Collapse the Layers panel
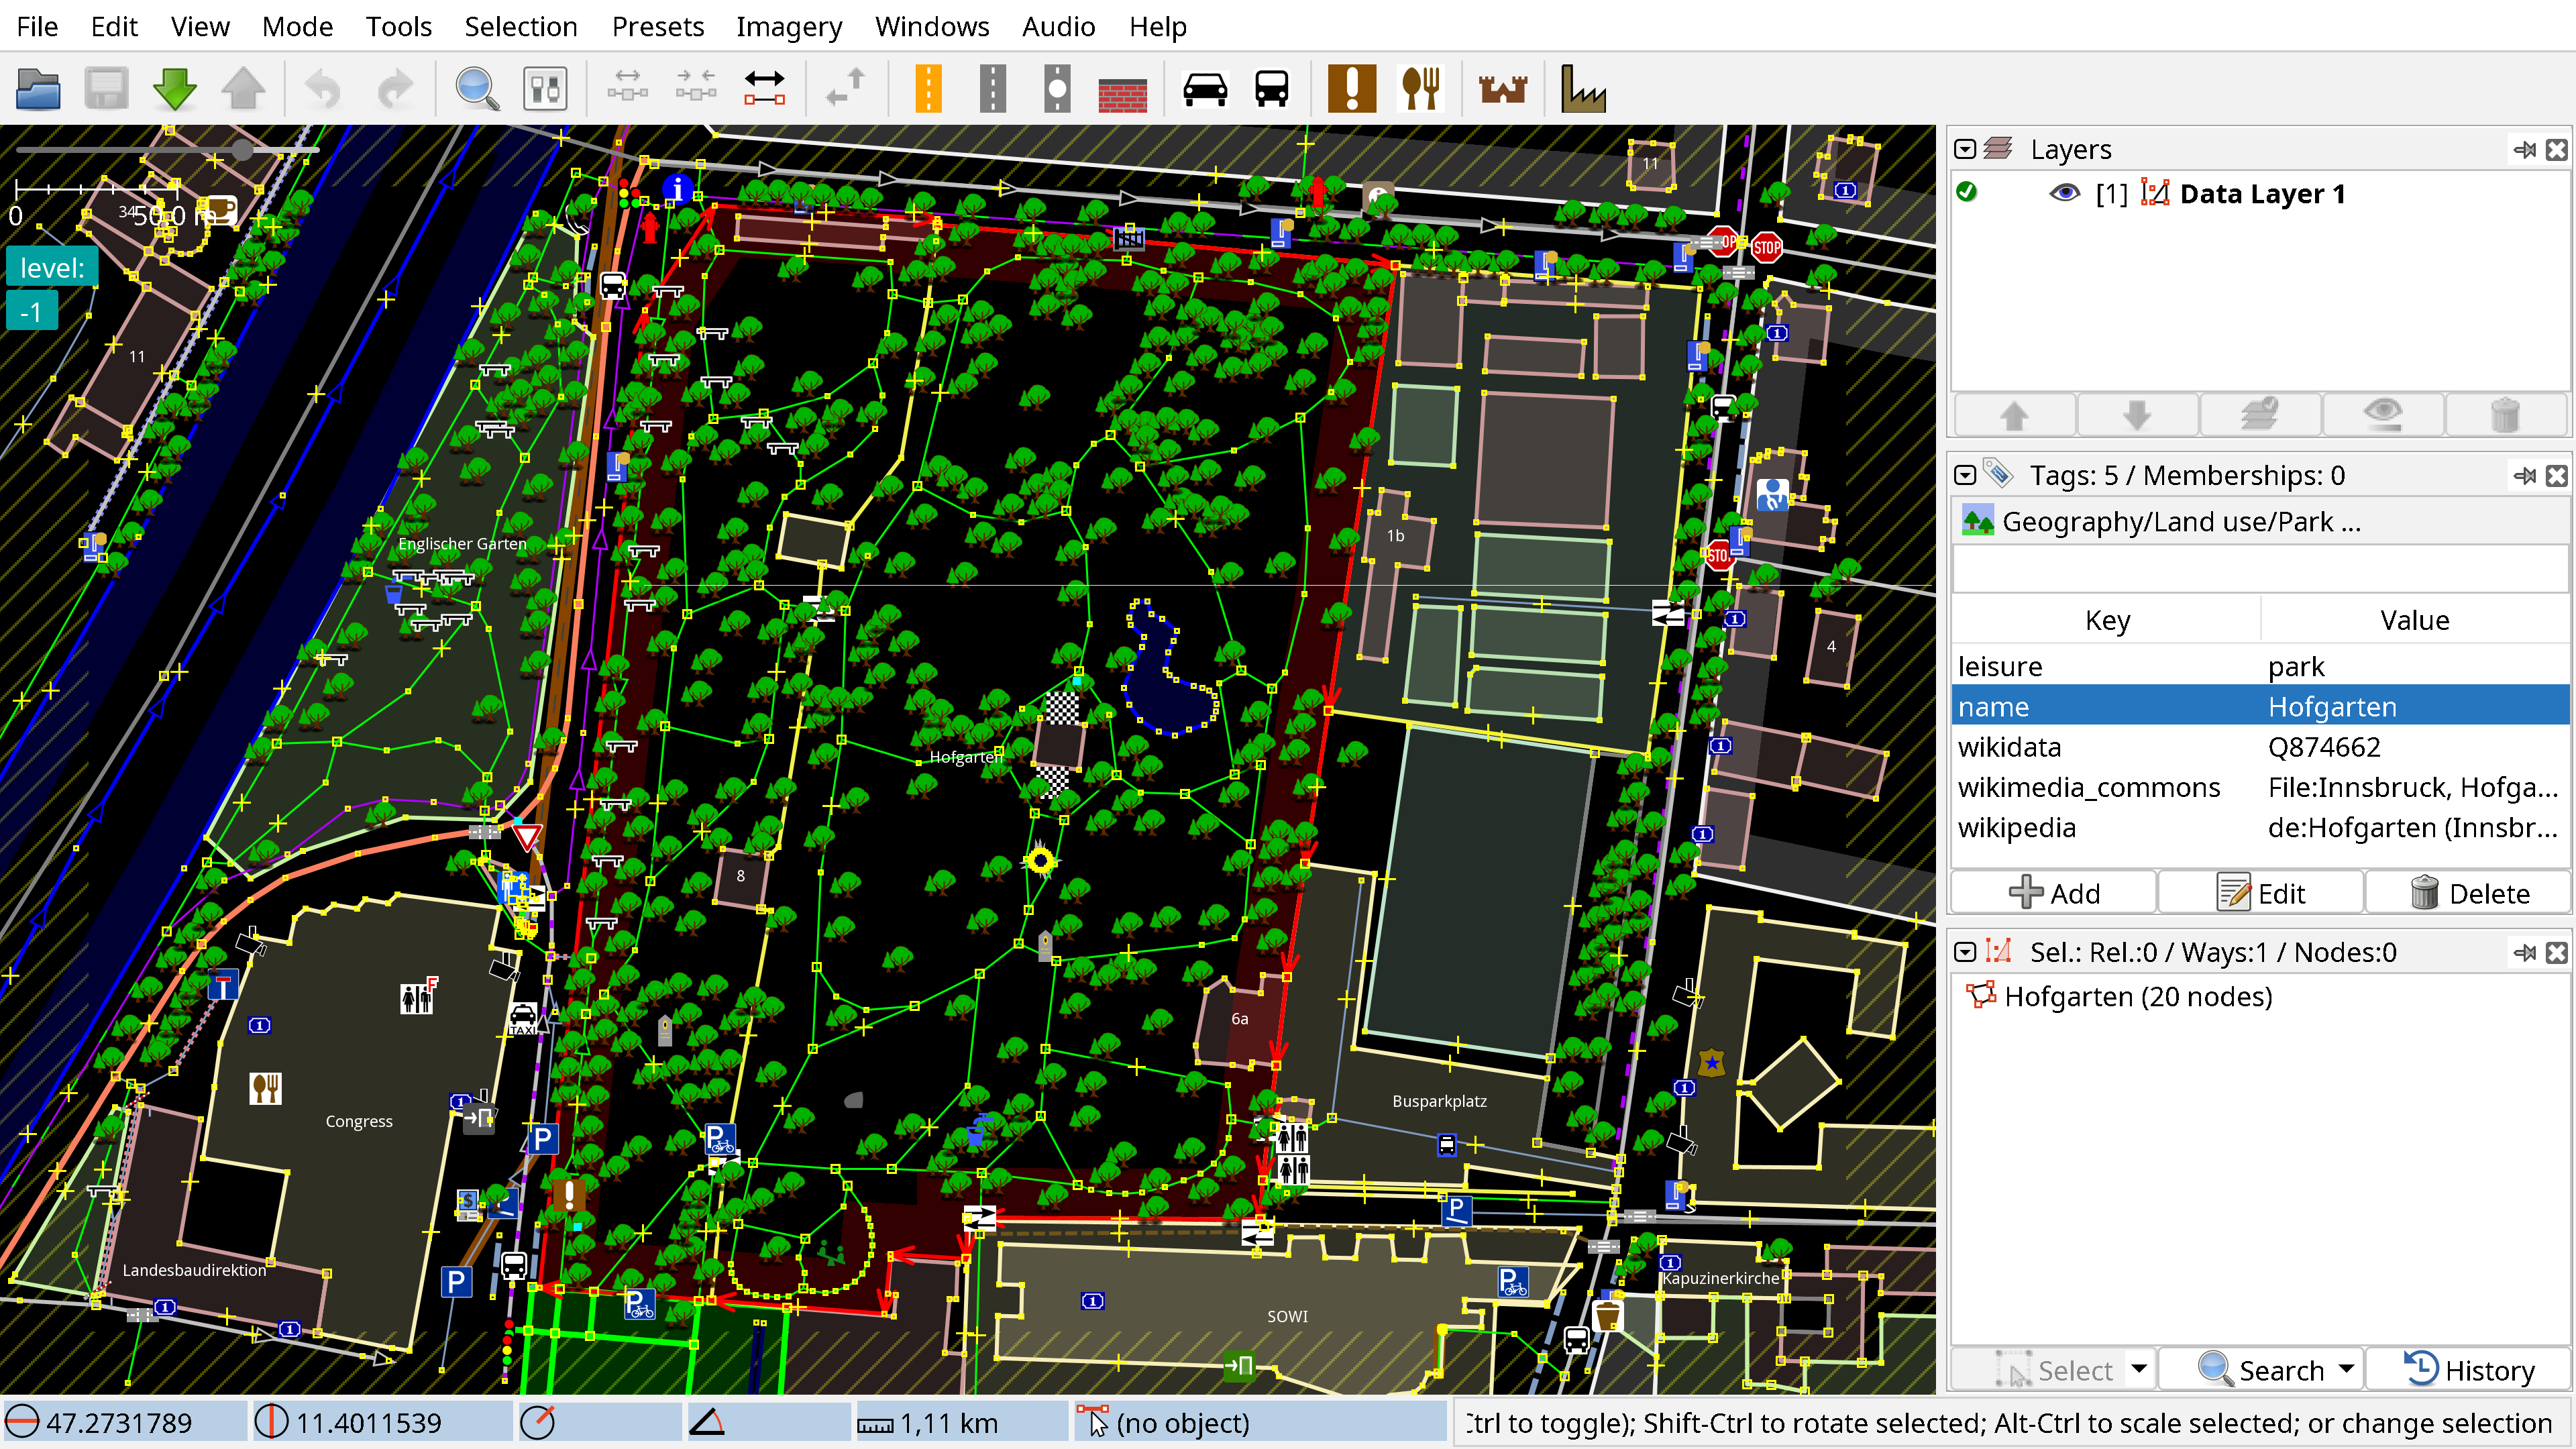 point(1965,149)
